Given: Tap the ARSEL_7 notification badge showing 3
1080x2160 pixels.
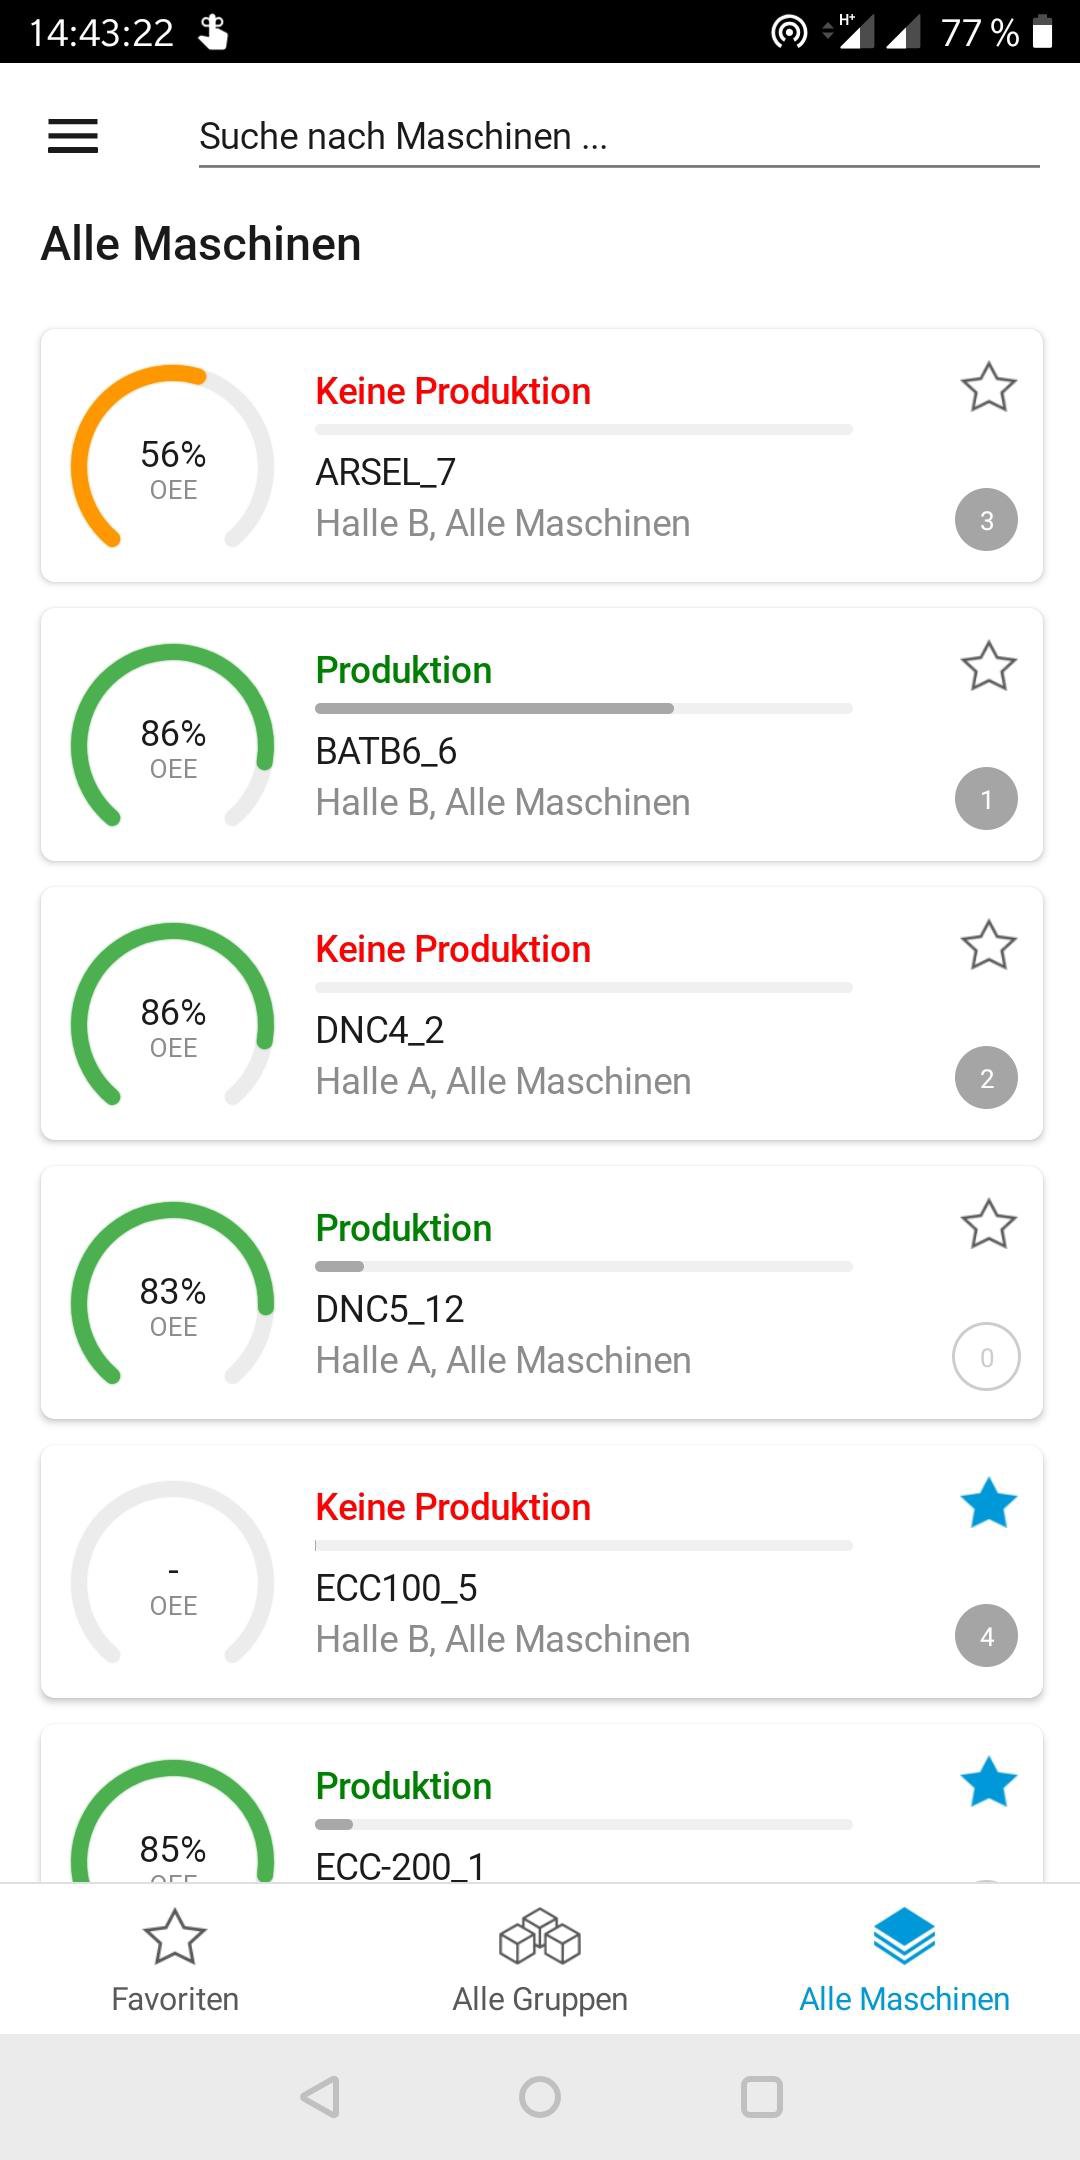Looking at the screenshot, I should pyautogui.click(x=986, y=520).
